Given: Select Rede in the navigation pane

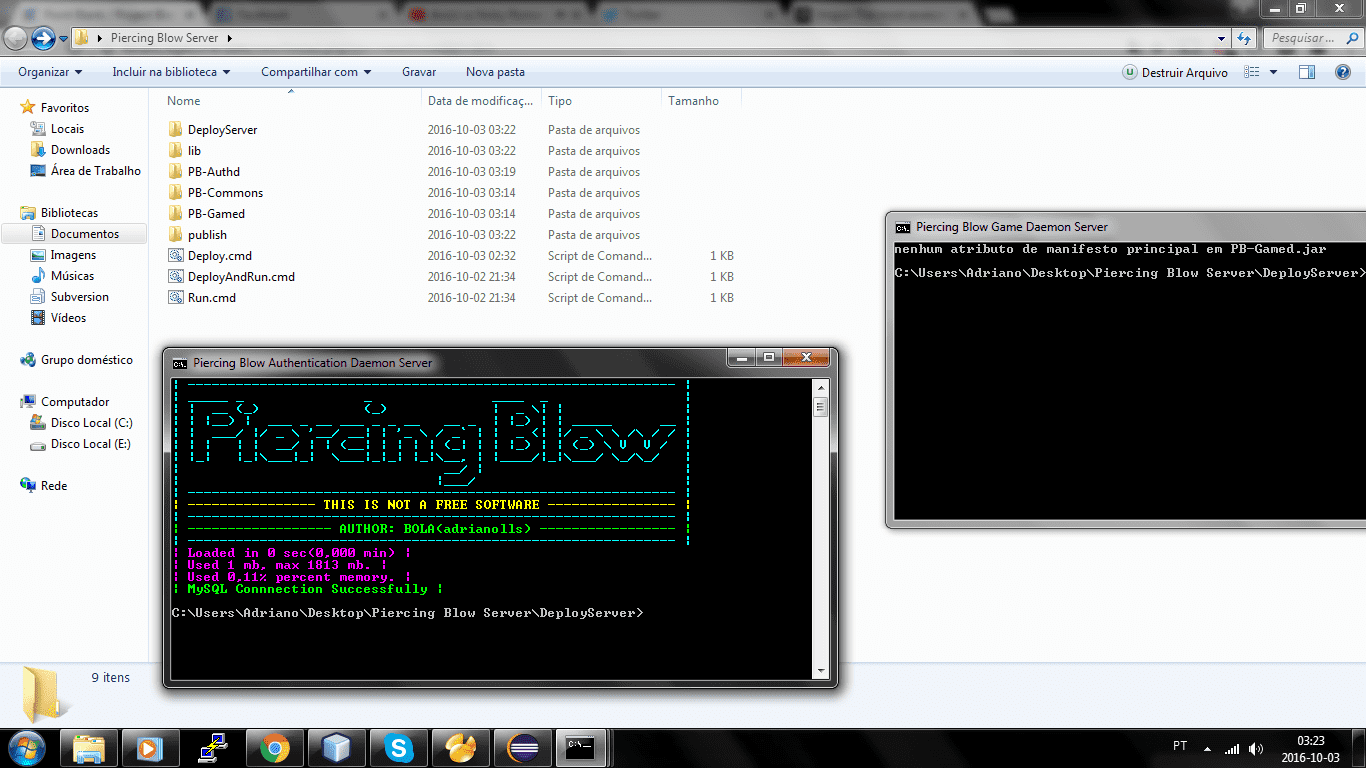Looking at the screenshot, I should 54,486.
